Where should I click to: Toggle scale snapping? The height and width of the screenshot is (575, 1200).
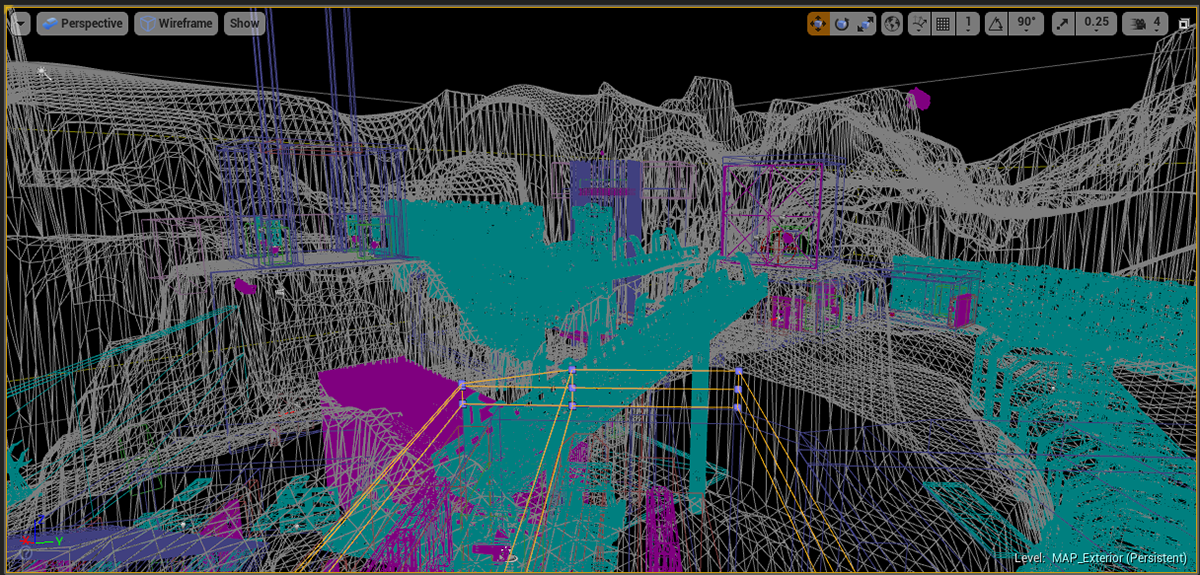click(x=1062, y=23)
